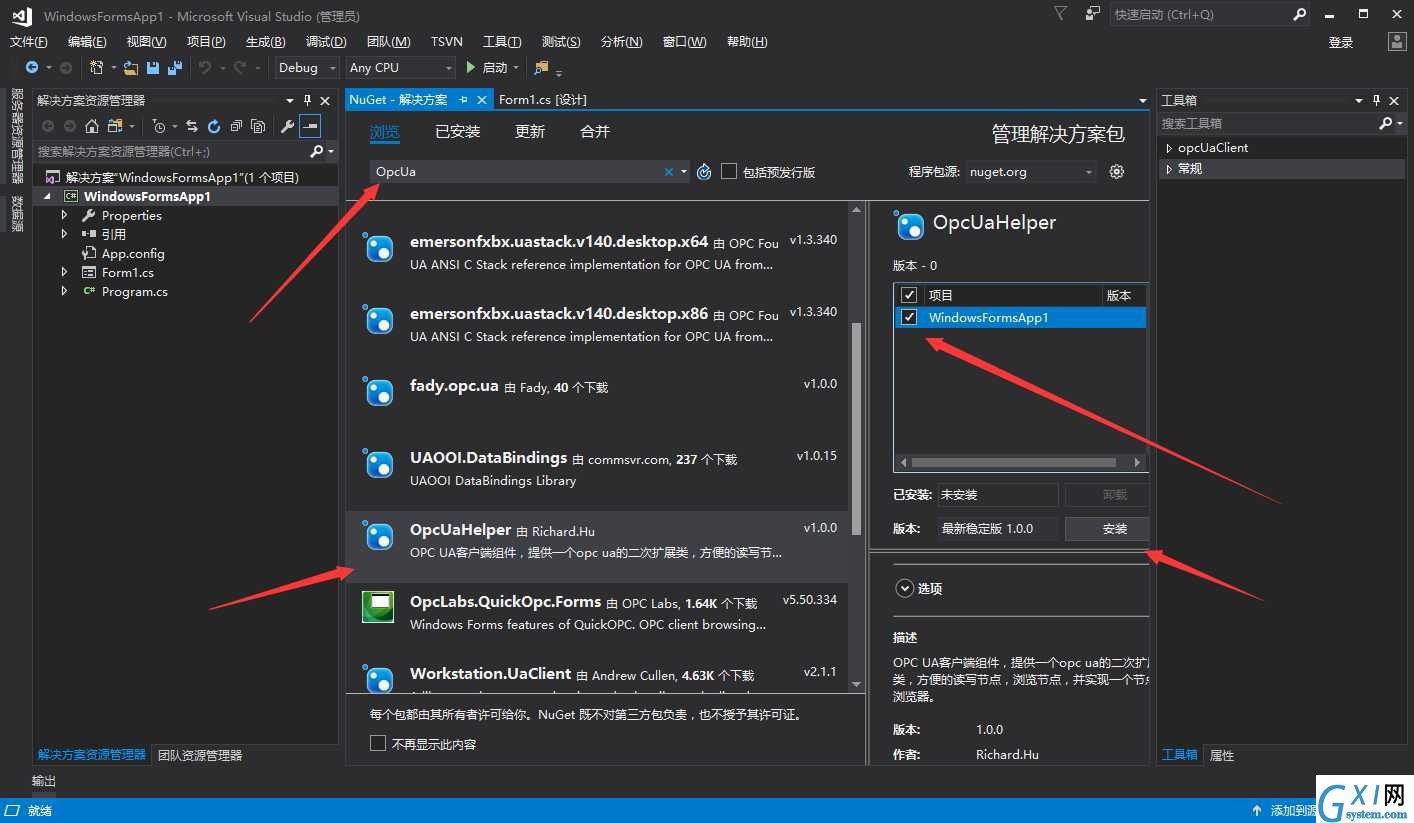Click the Undo arrow icon
Screen dimensions: 1414x823
point(204,68)
